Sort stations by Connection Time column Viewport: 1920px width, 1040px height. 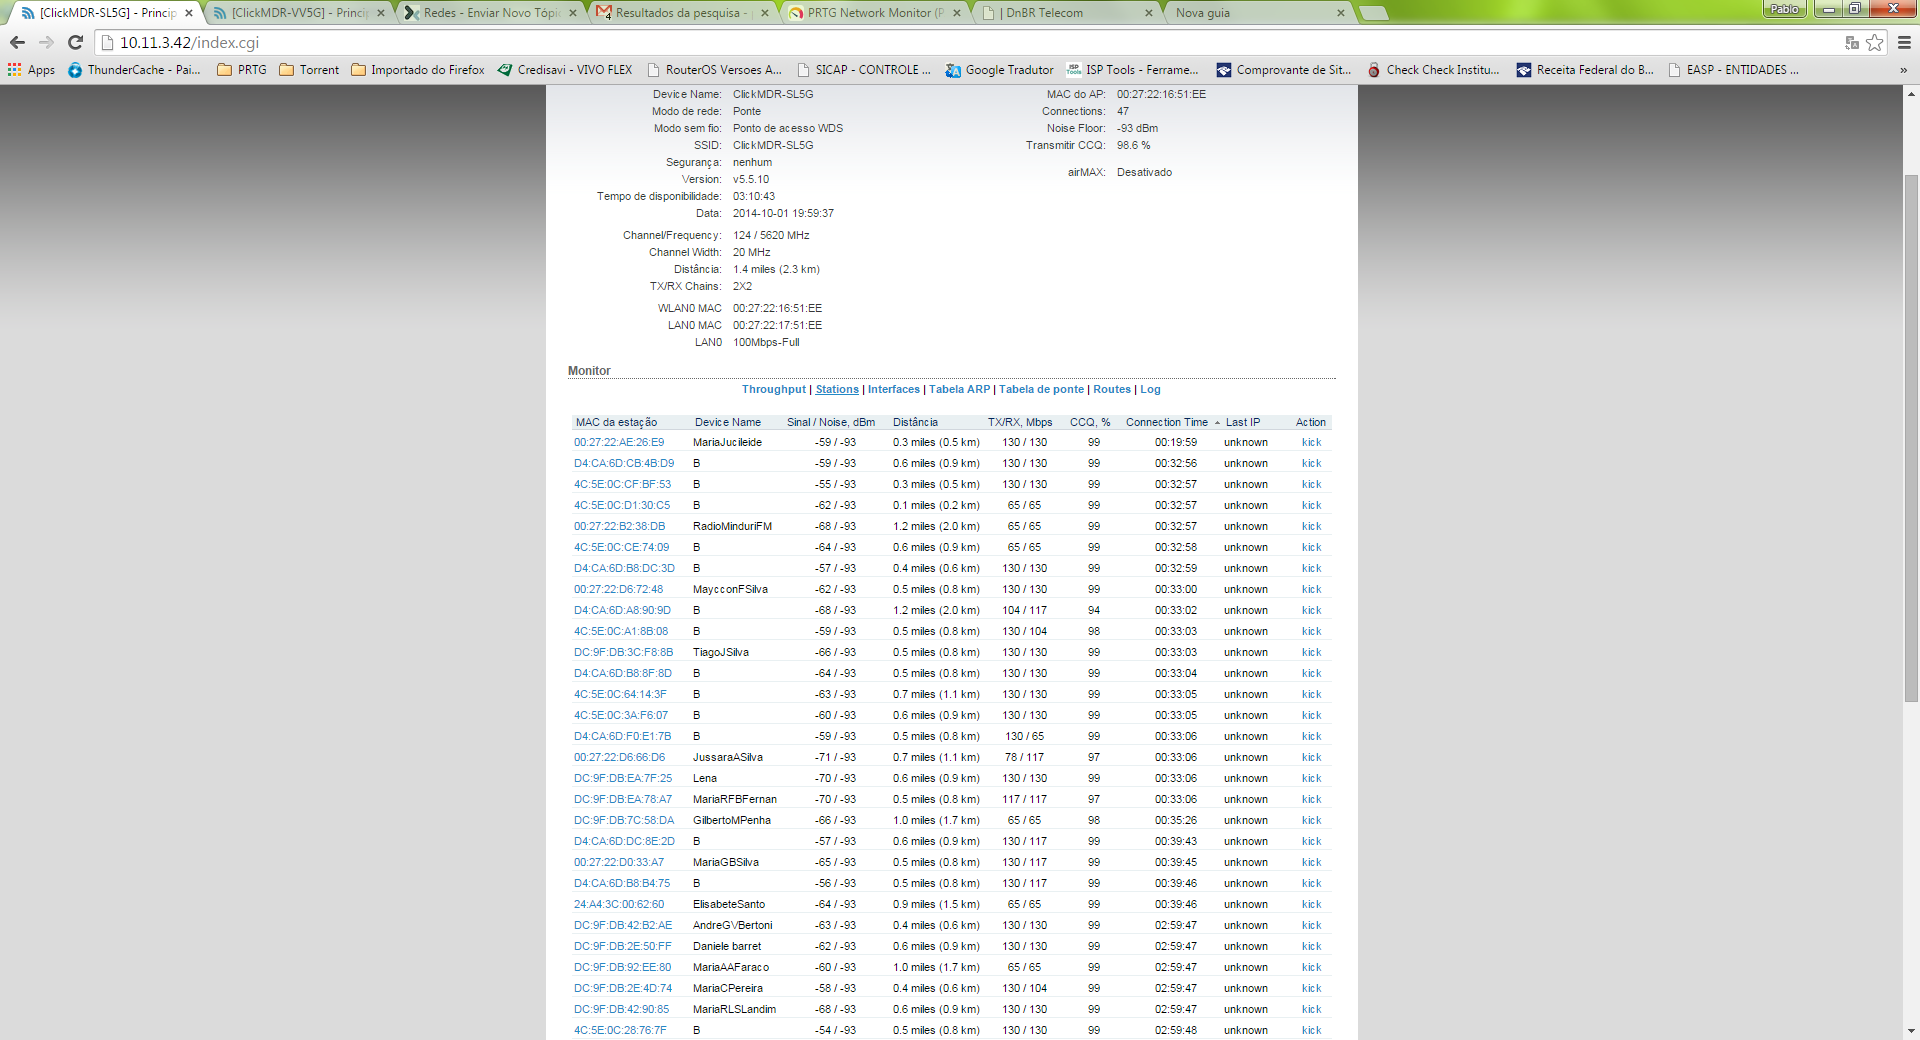pos(1167,422)
